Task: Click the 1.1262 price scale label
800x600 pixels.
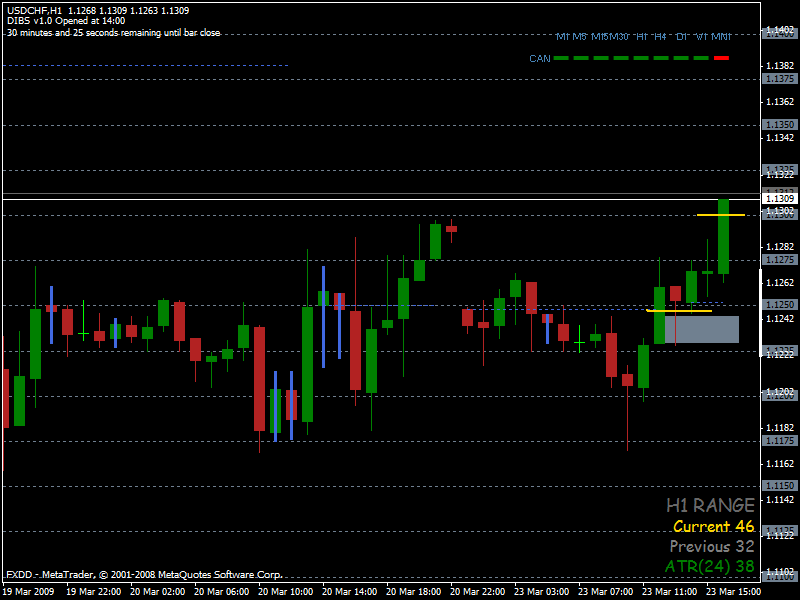Action: coord(780,283)
